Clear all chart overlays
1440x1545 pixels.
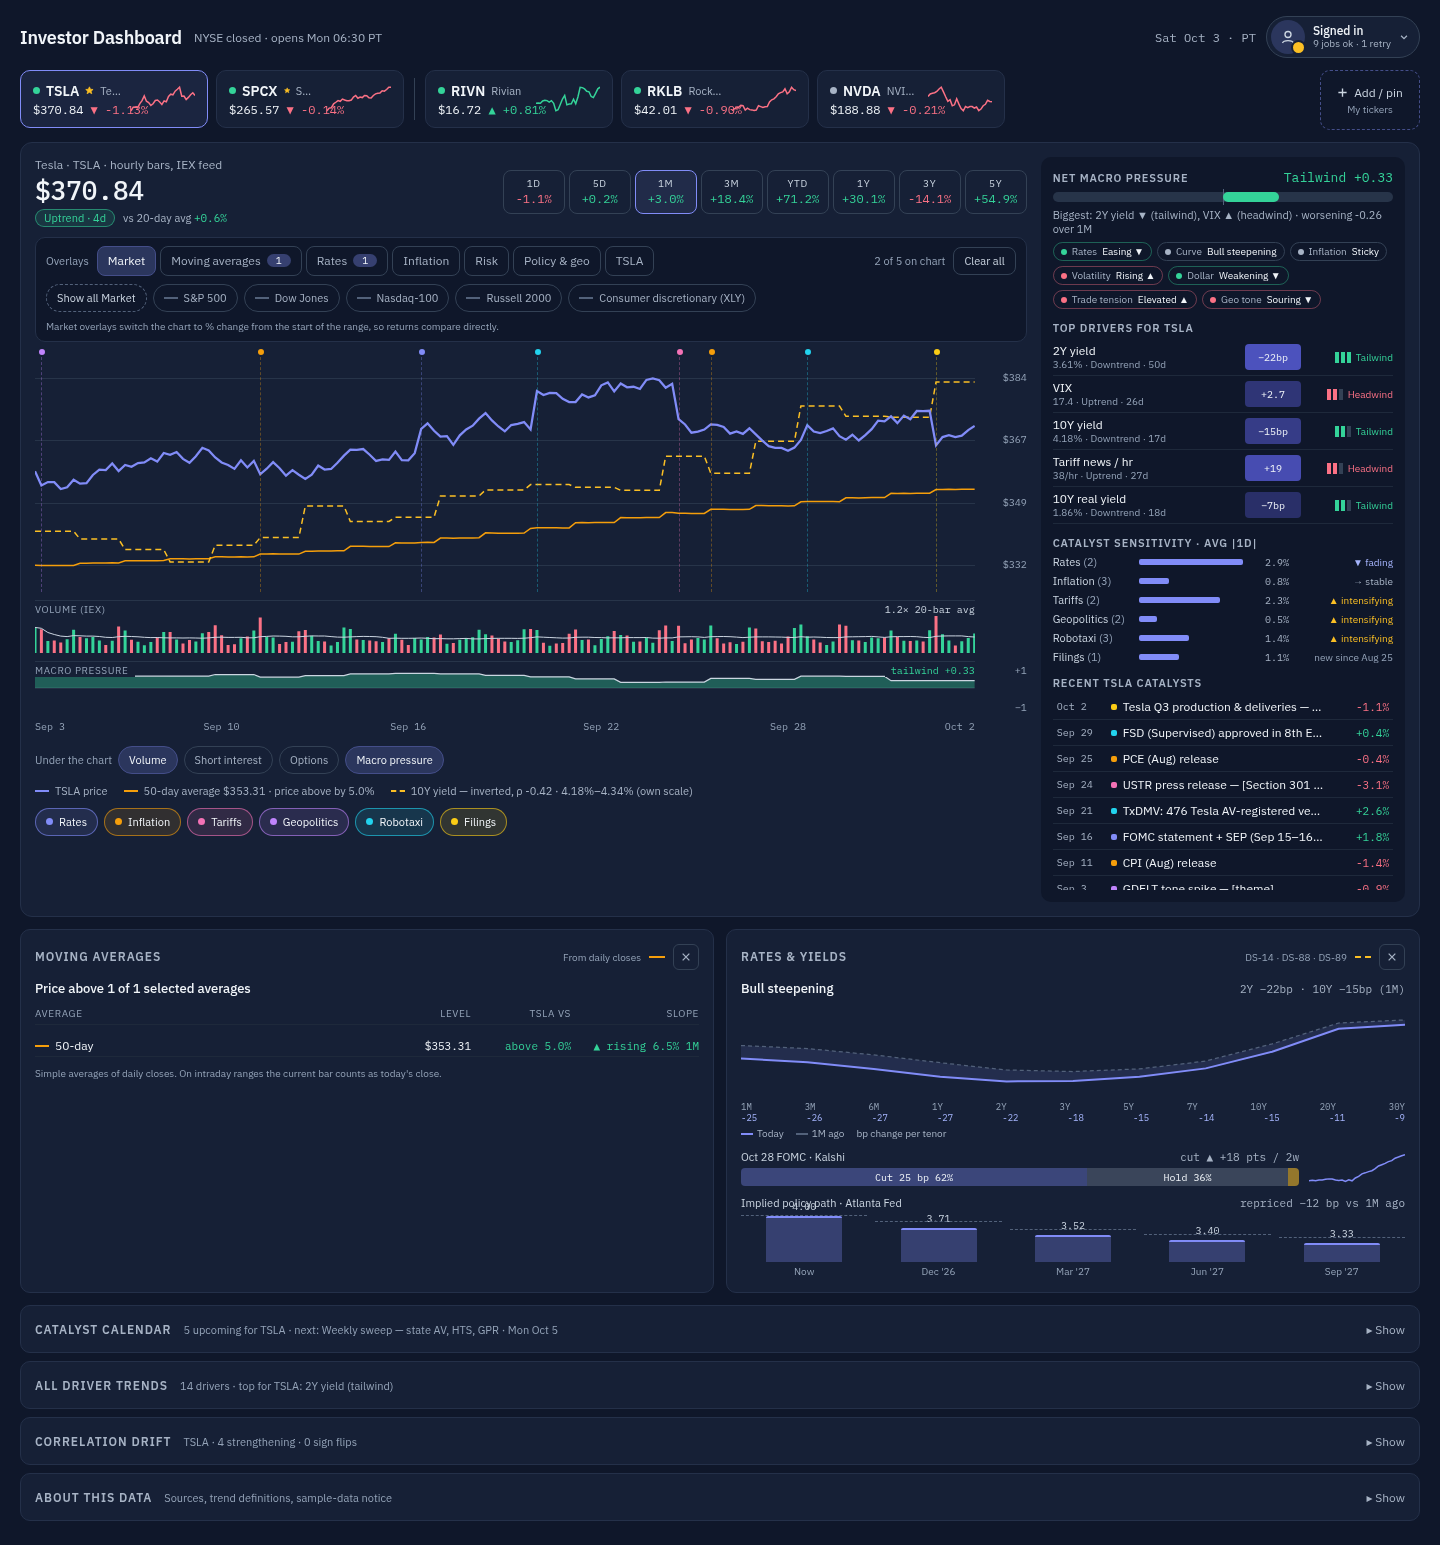pyautogui.click(x=985, y=261)
